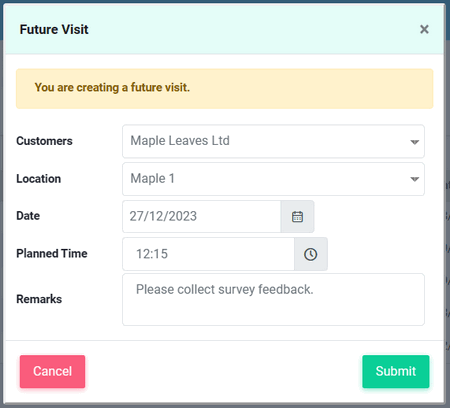
Task: Click the Date field showing 27/12/2023
Action: point(202,217)
